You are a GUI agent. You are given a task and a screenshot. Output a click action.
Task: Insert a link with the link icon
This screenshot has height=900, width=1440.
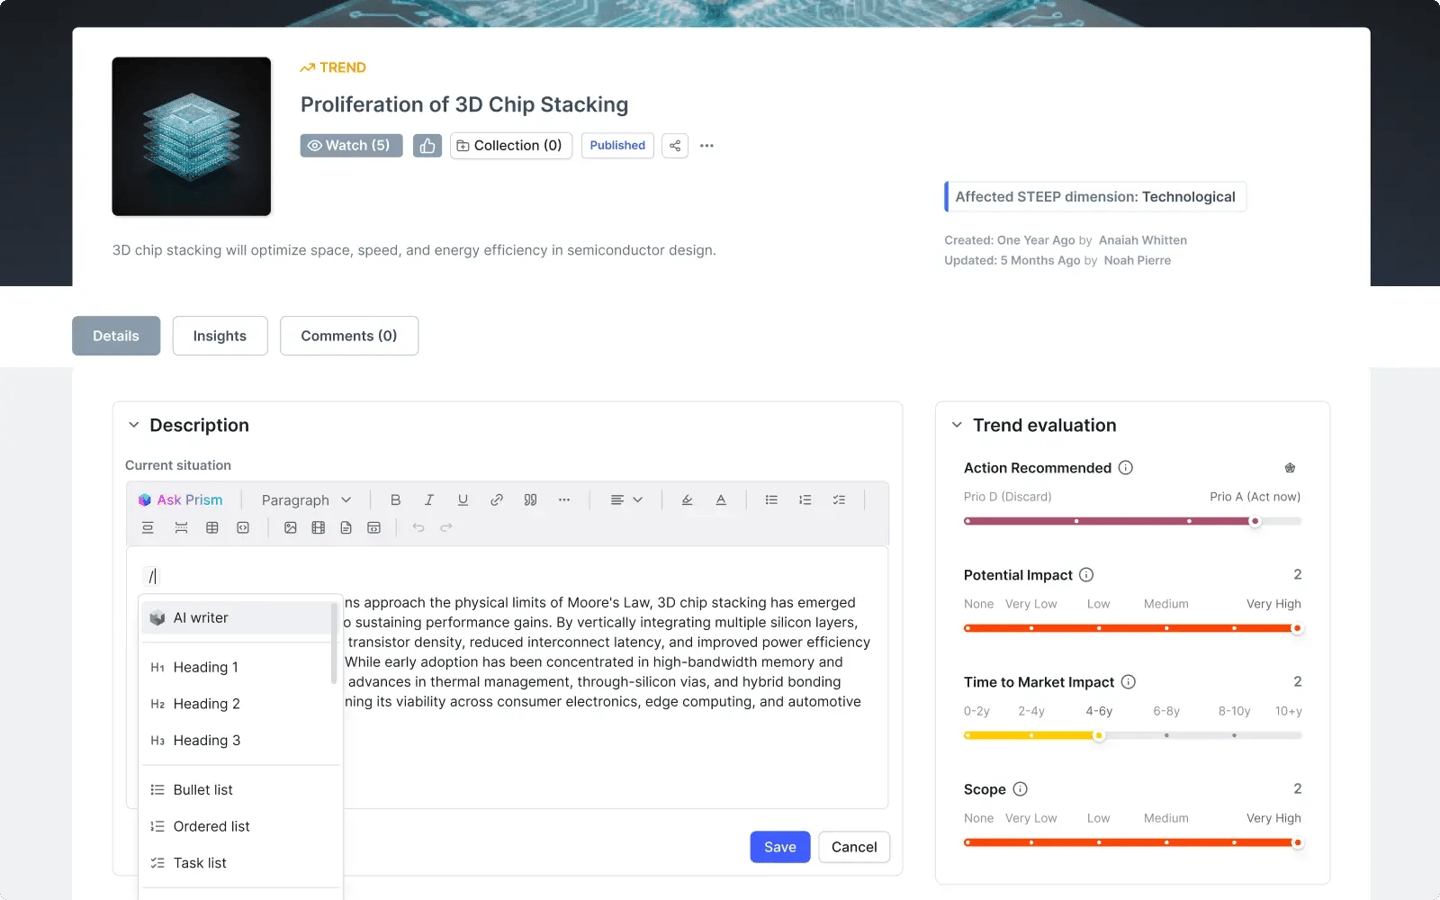pos(496,500)
